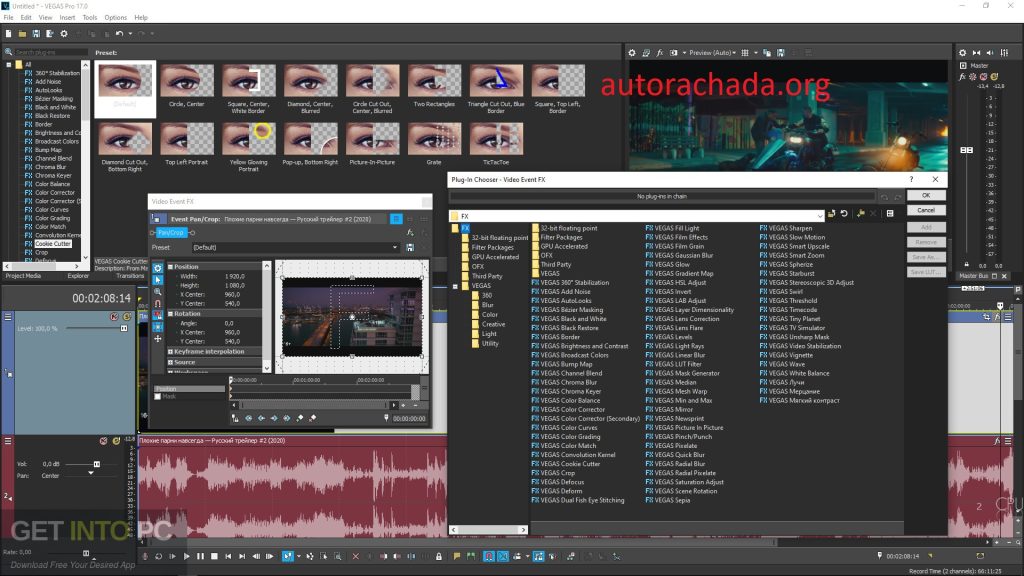Switch to the Project Media tab
The height and width of the screenshot is (576, 1024).
tap(24, 276)
